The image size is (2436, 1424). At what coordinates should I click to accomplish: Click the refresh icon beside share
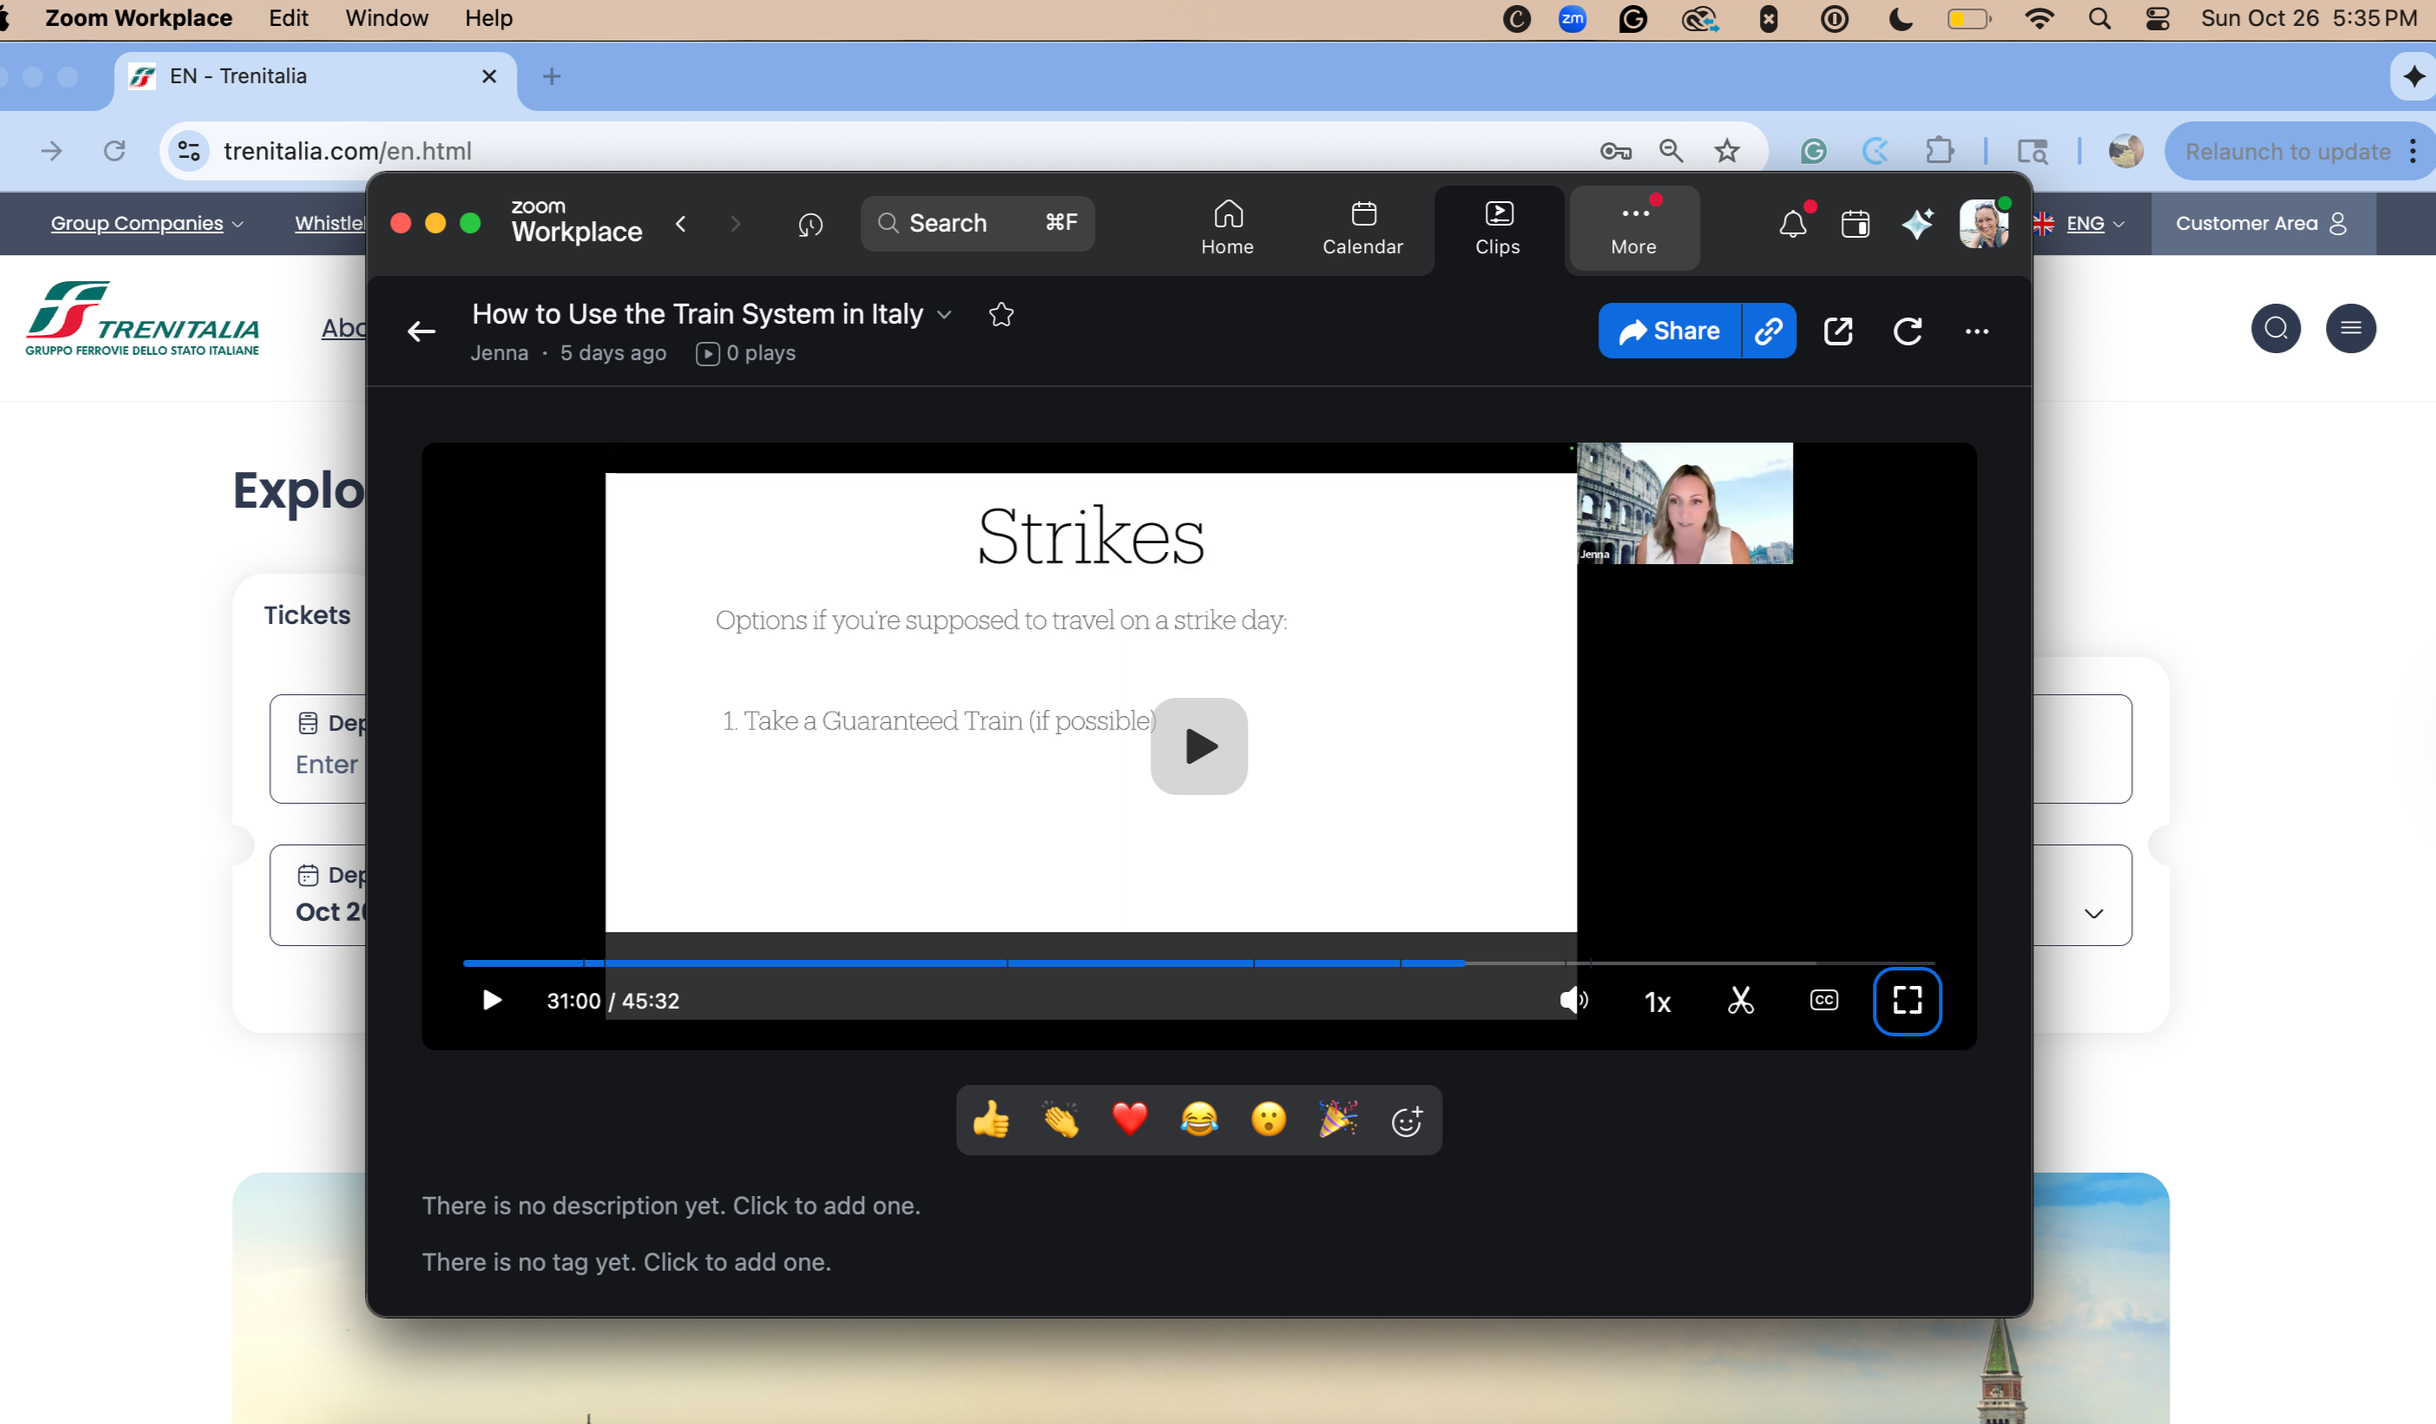pyautogui.click(x=1907, y=331)
